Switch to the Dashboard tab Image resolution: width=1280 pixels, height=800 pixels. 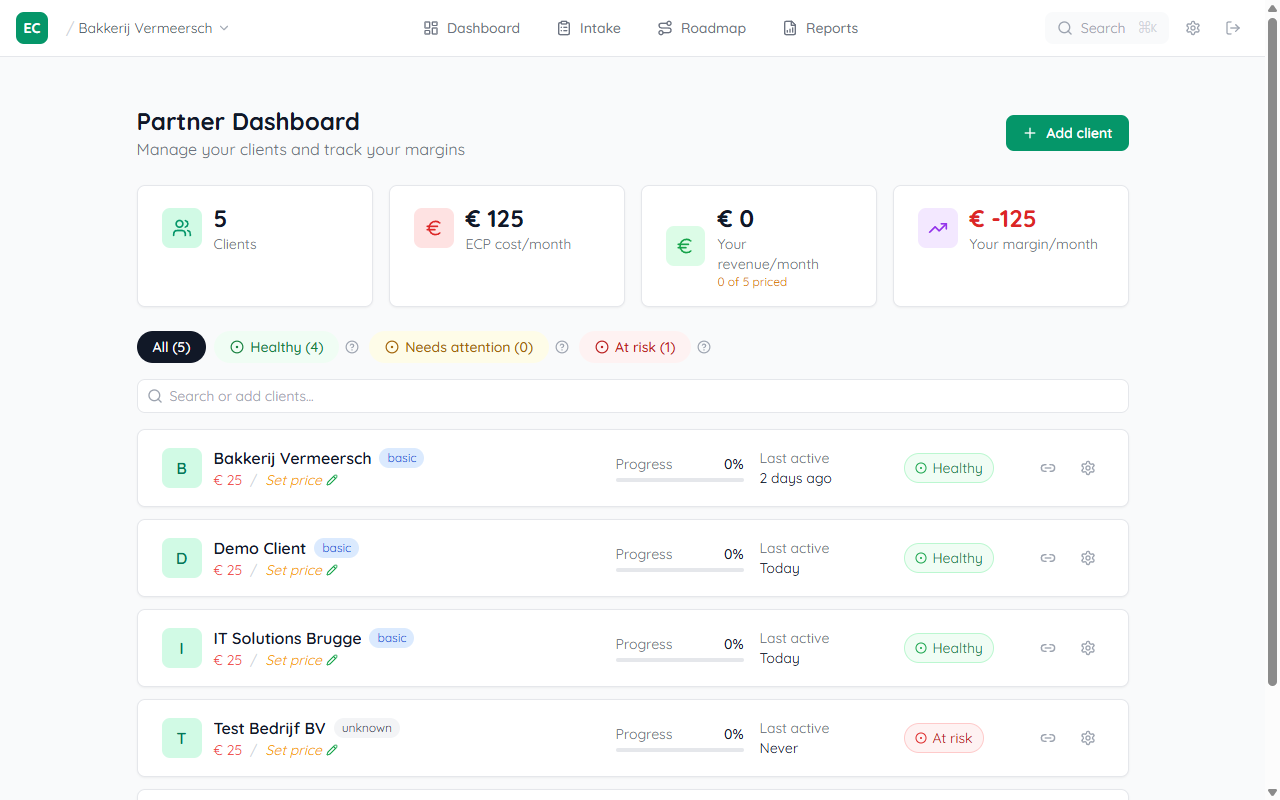tap(471, 27)
